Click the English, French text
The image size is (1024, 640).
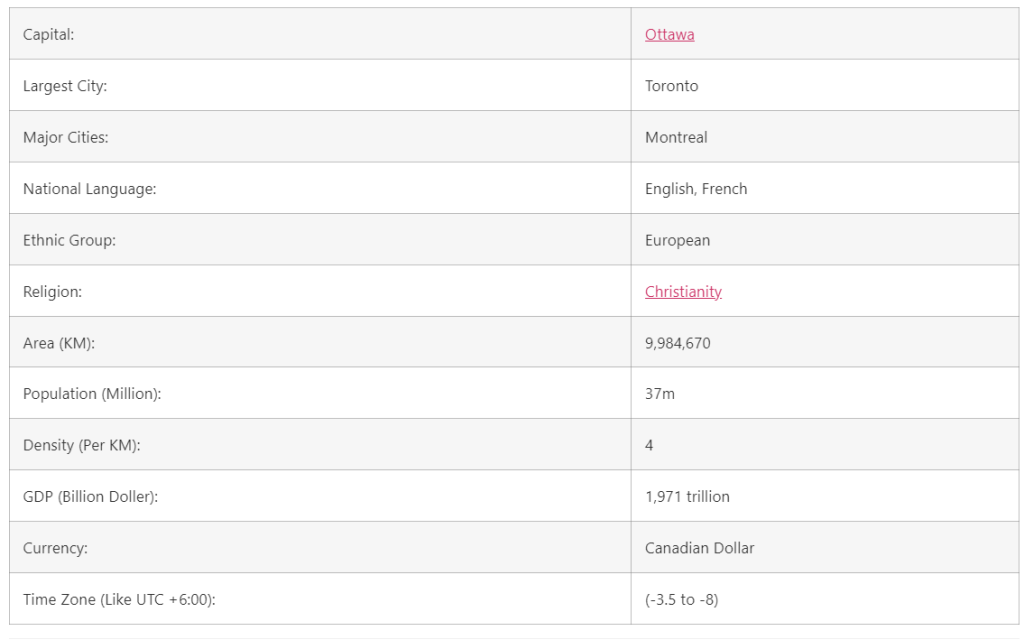click(696, 189)
